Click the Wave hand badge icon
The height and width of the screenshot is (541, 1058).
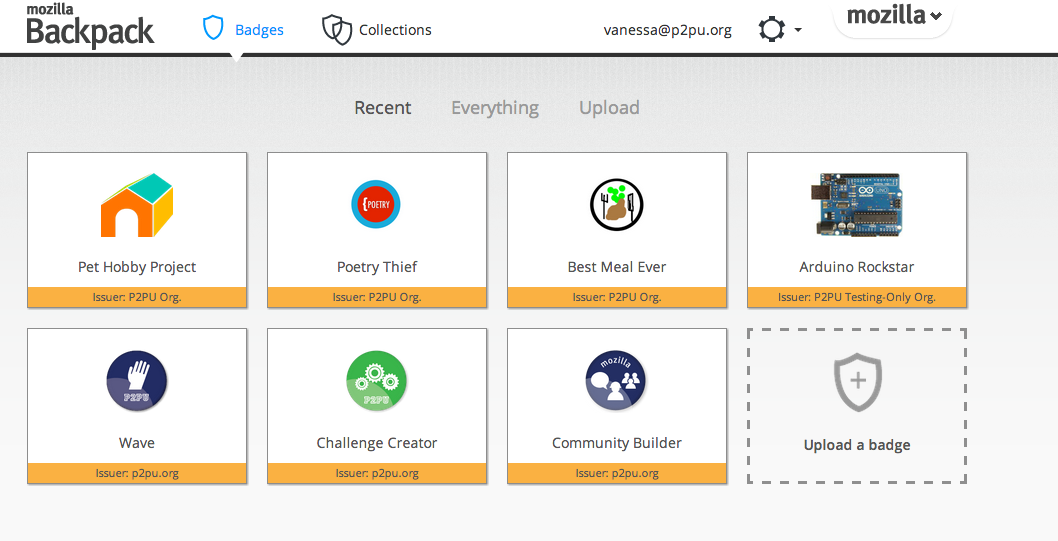pos(137,380)
